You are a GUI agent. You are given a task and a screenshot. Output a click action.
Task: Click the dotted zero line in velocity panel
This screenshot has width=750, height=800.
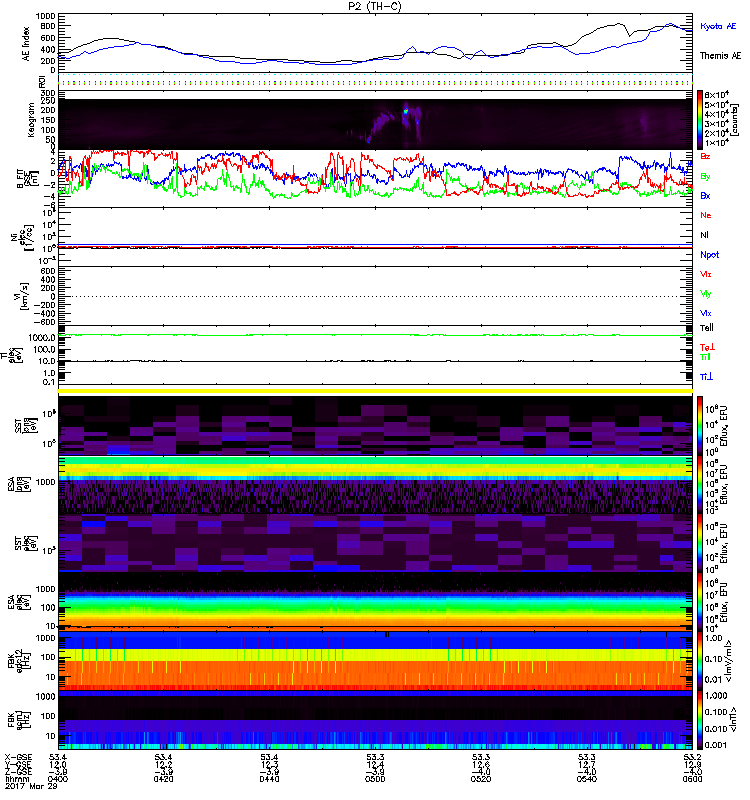coord(376,296)
